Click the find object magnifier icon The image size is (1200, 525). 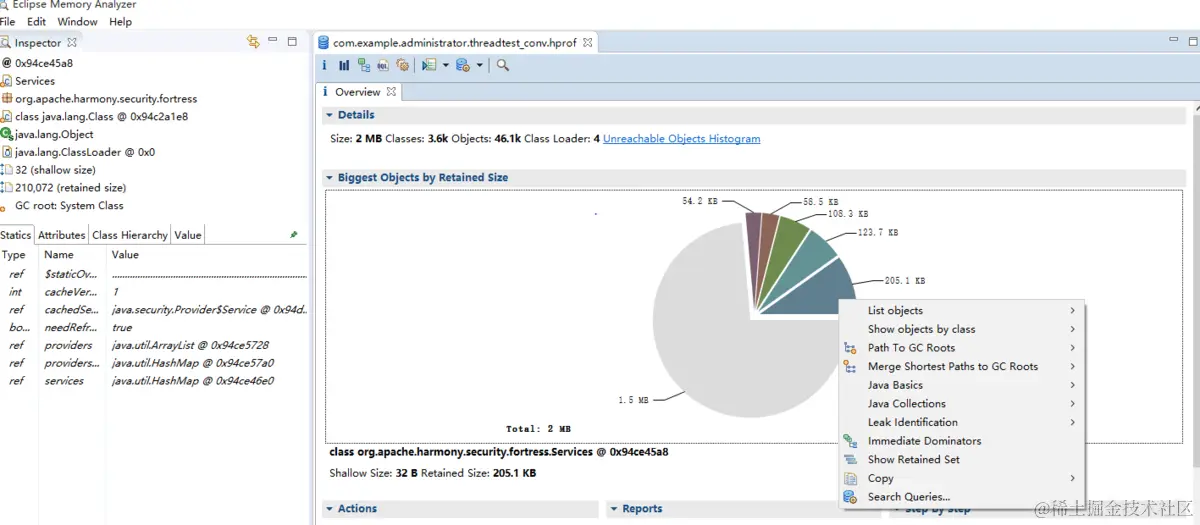503,65
